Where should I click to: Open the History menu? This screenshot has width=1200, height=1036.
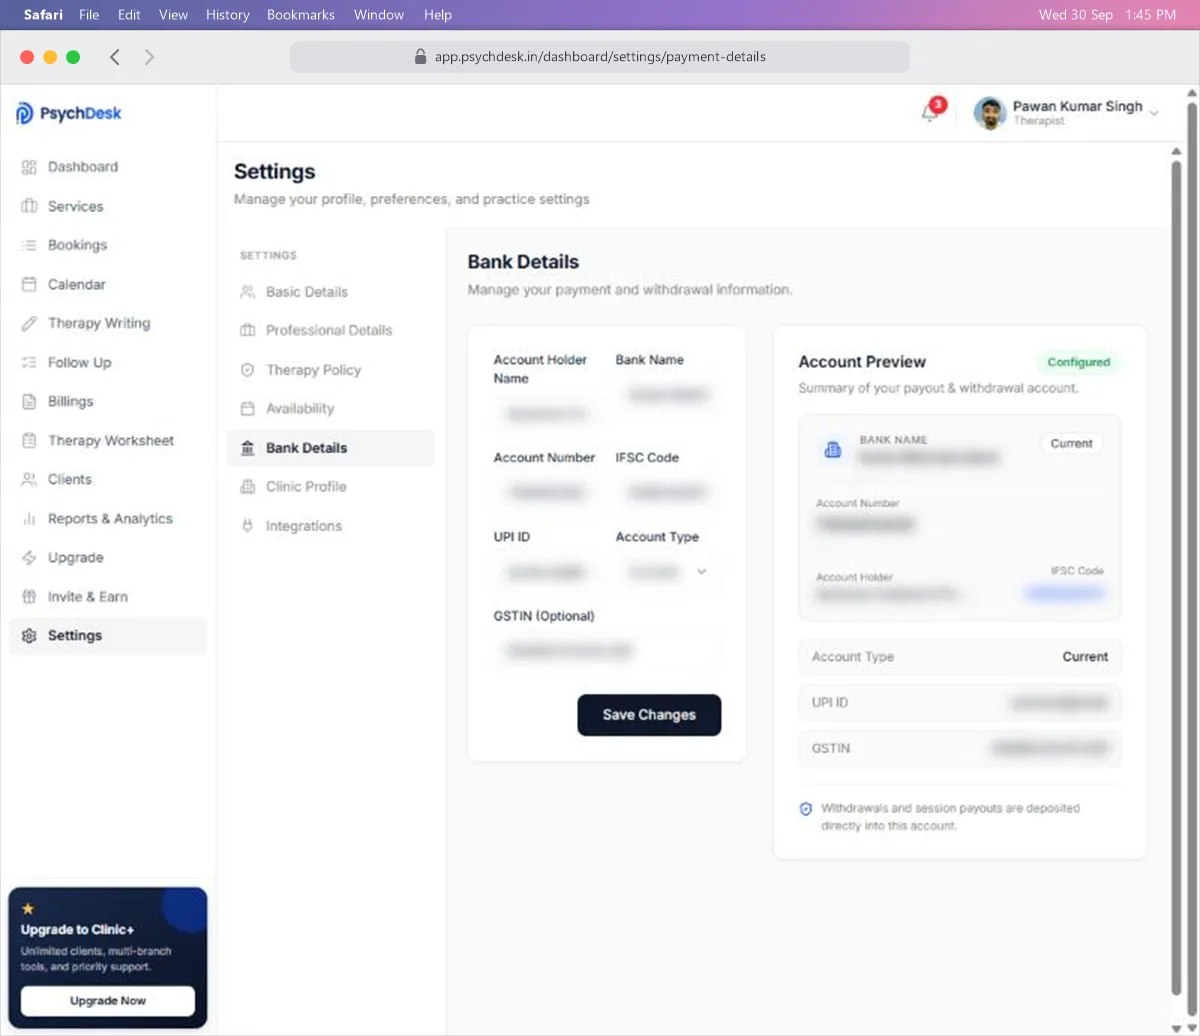pos(227,15)
